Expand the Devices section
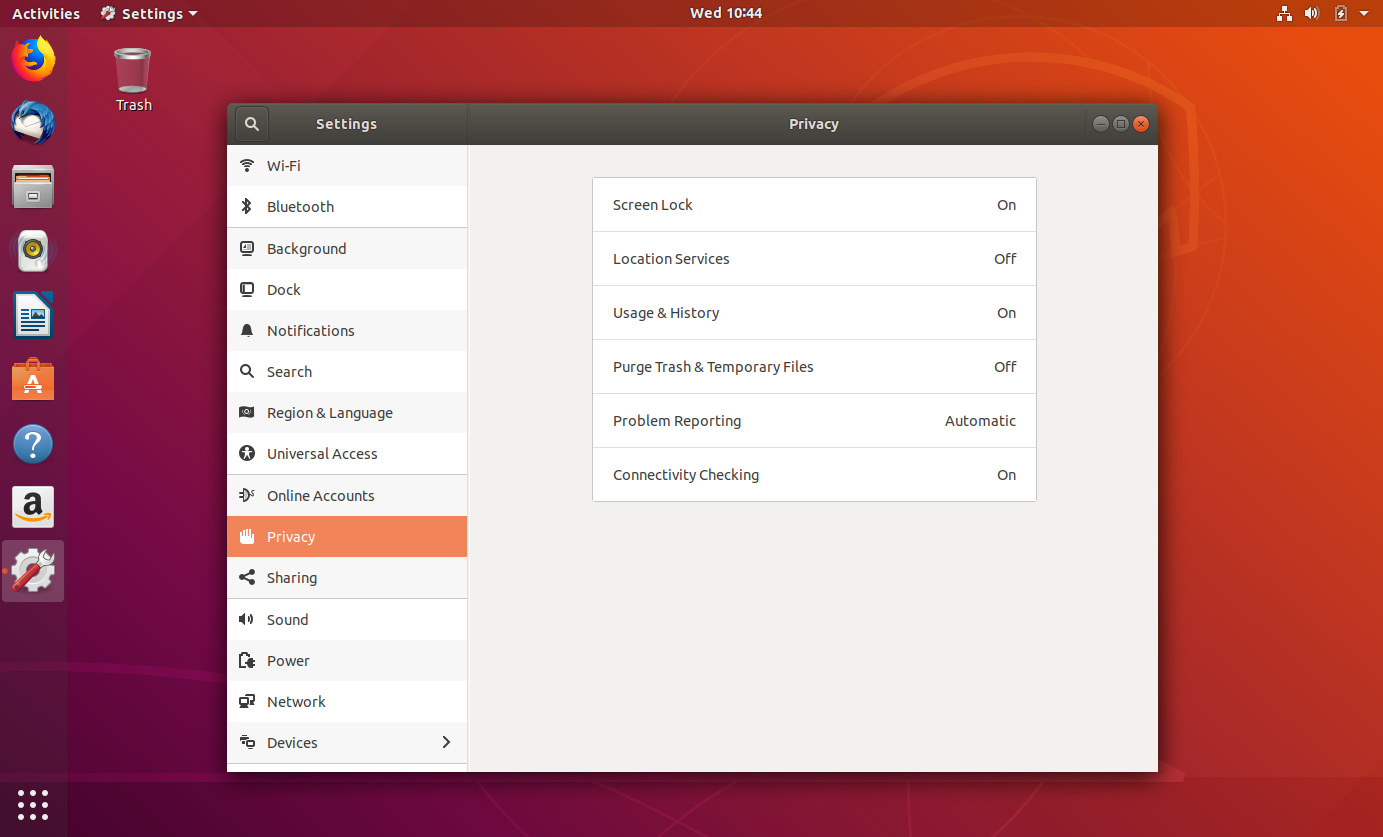1383x837 pixels. coord(346,742)
